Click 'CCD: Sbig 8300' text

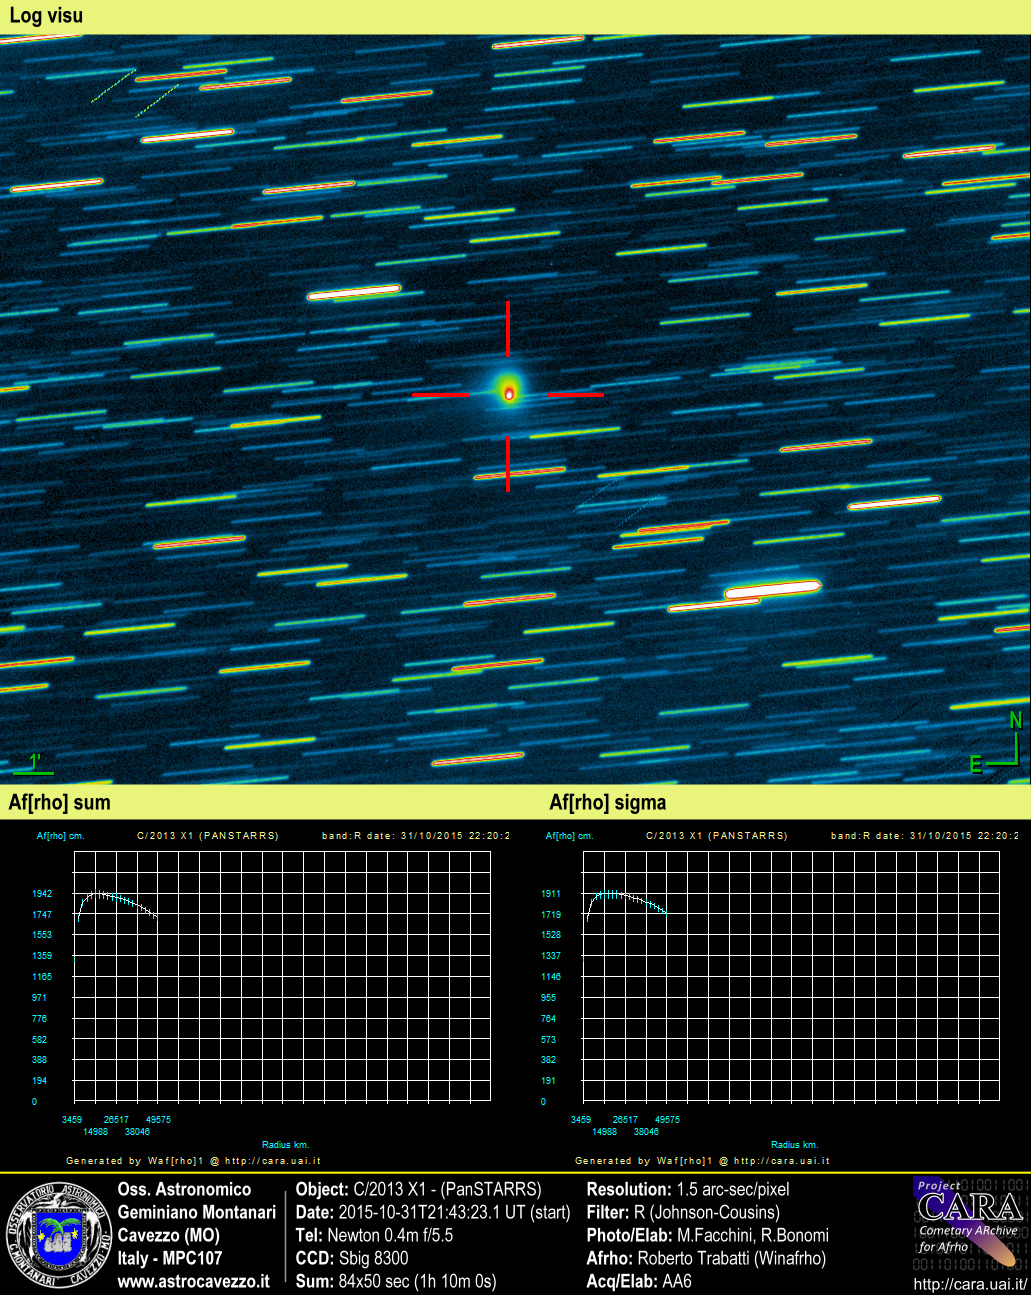click(x=352, y=1258)
